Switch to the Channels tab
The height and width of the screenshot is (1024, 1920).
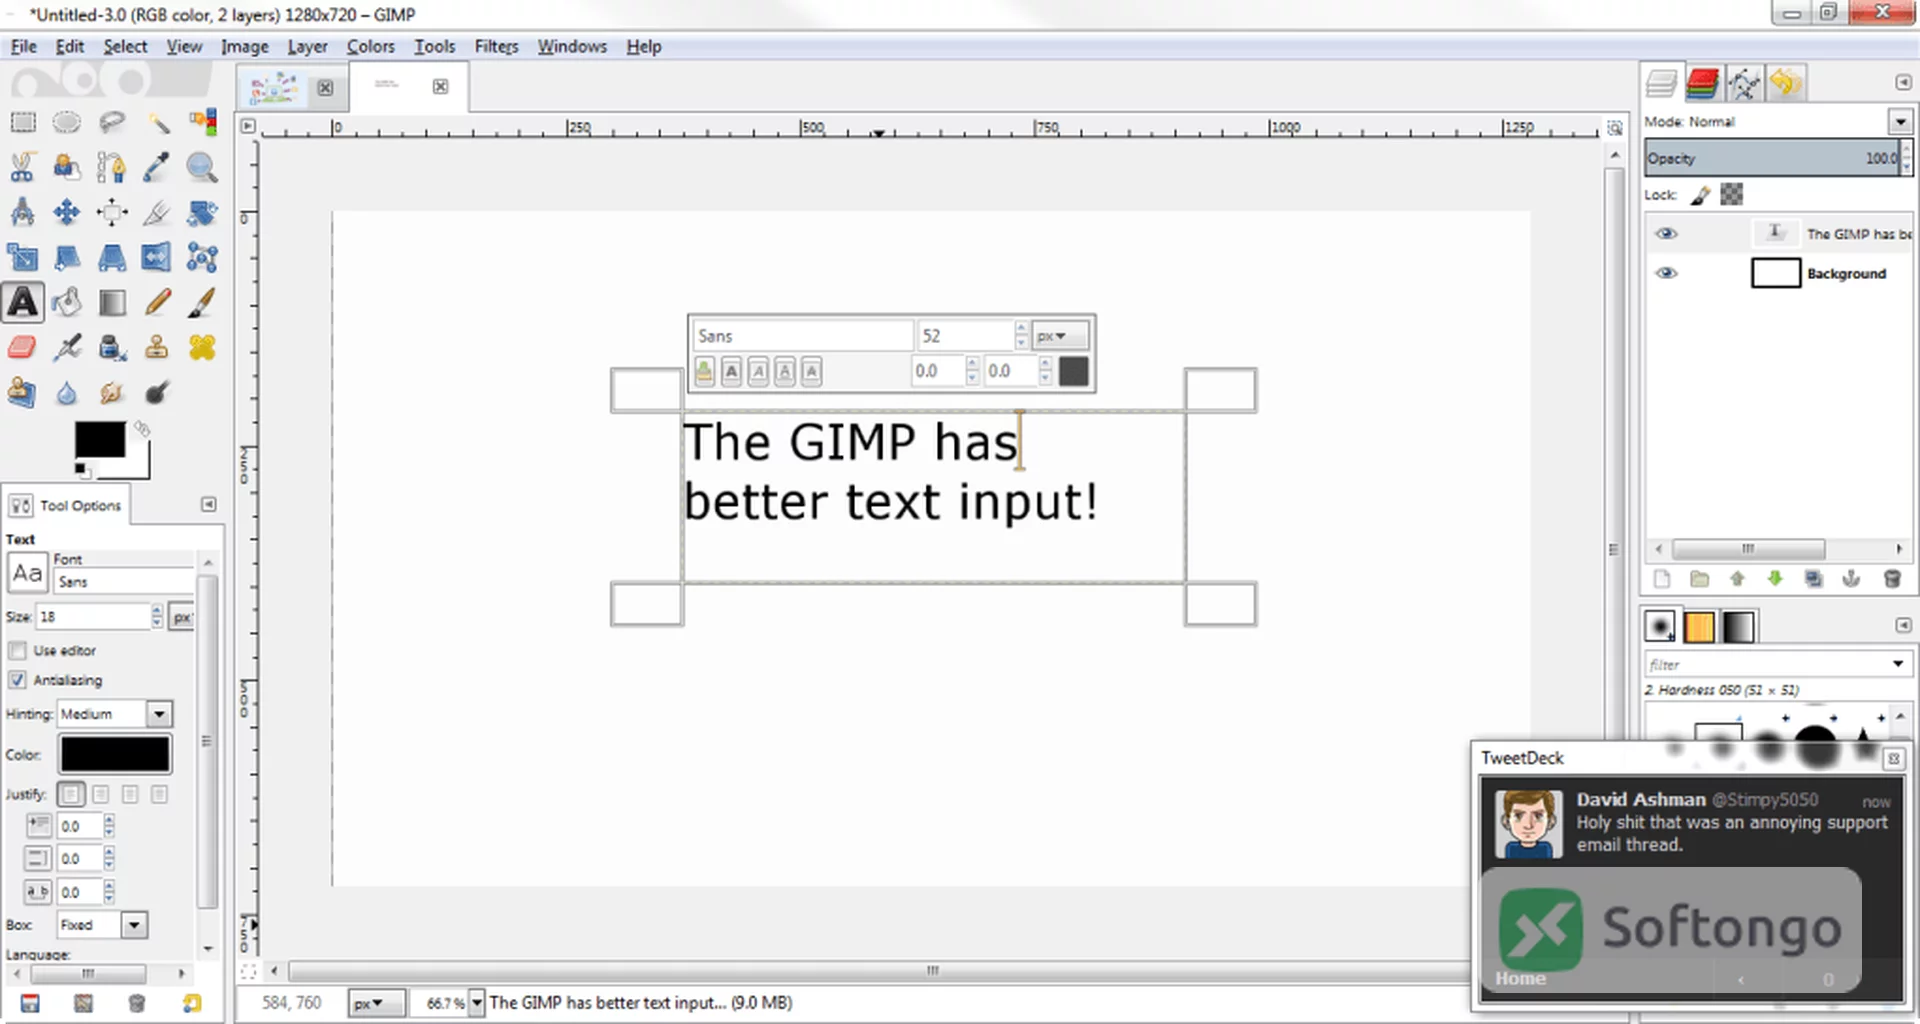click(1702, 83)
